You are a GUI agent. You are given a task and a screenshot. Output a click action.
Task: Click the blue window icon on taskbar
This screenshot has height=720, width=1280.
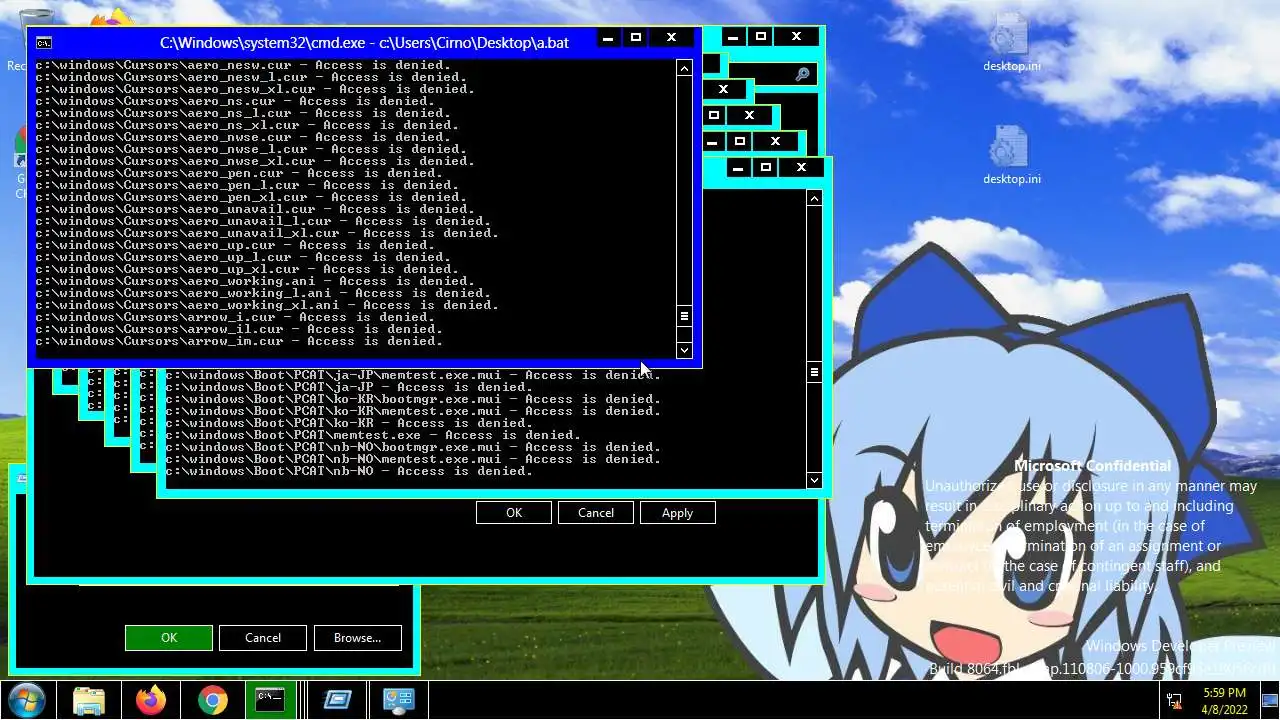tap(337, 700)
